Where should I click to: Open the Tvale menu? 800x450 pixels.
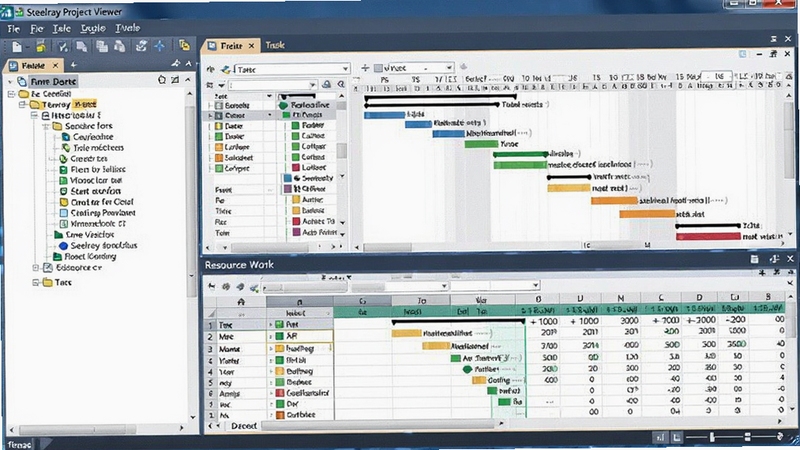[x=128, y=28]
